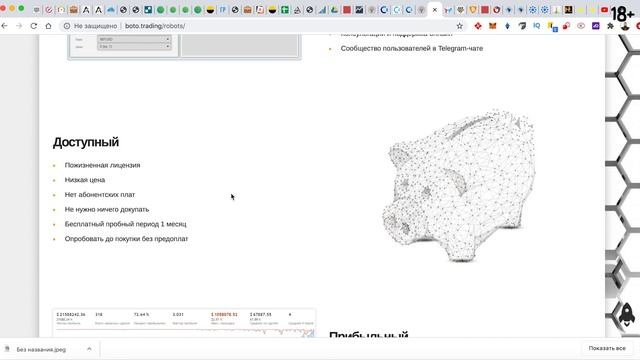
Task: Click the rocket scroll-to-top icon
Action: (x=627, y=315)
